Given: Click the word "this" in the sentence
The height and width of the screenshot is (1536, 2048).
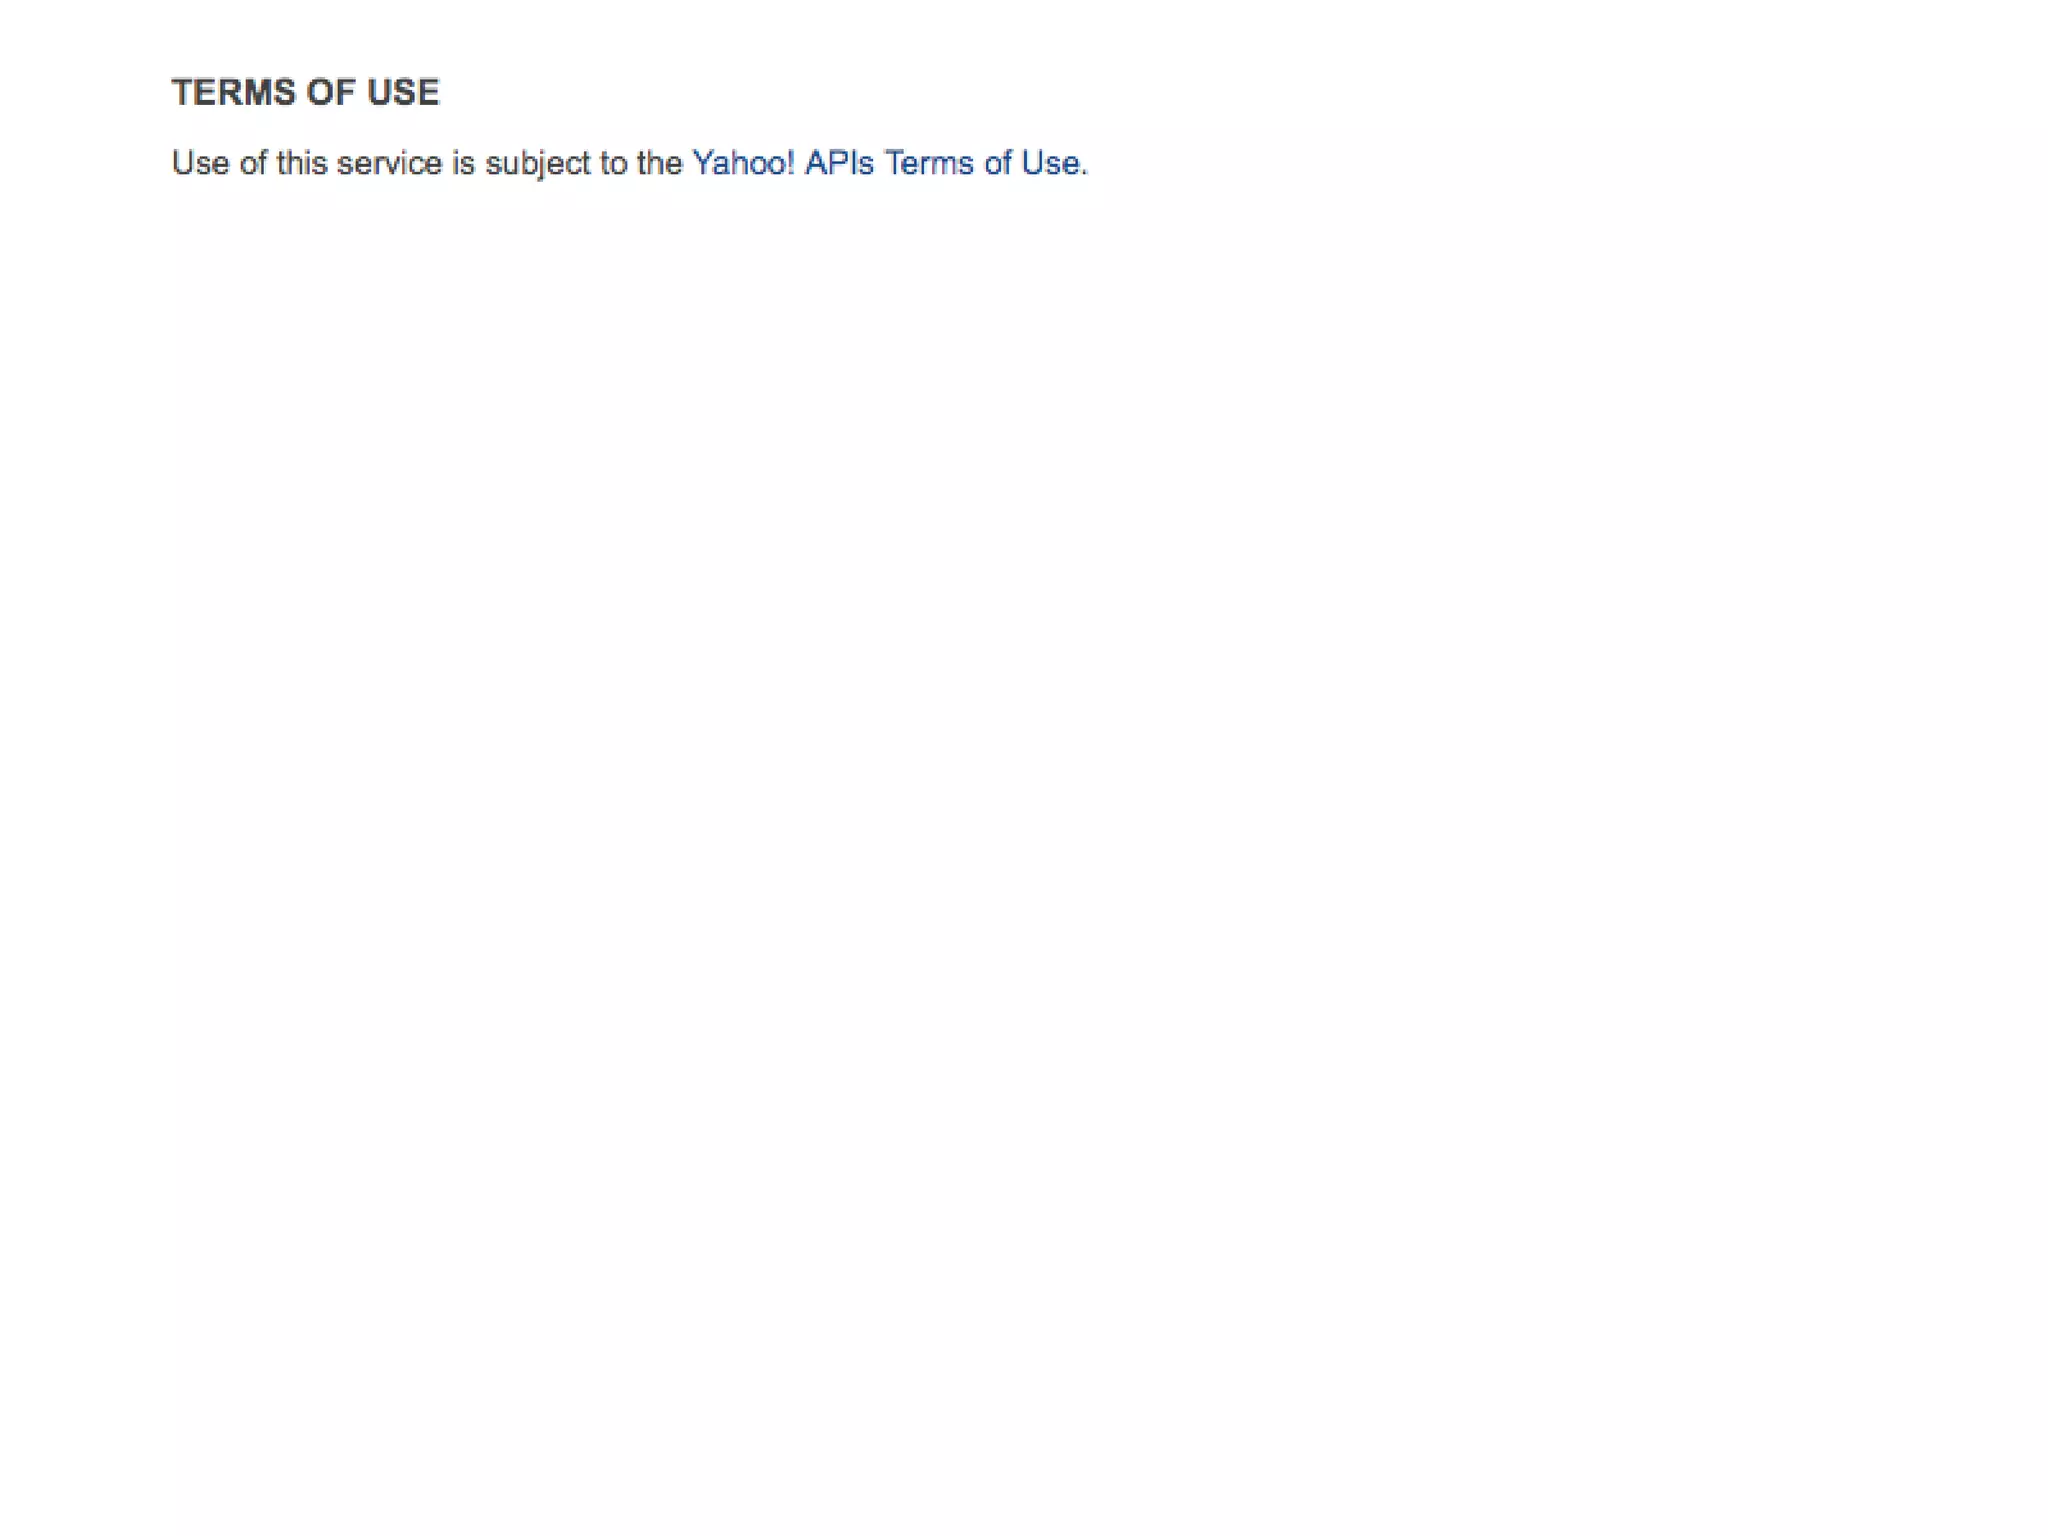Looking at the screenshot, I should (302, 163).
